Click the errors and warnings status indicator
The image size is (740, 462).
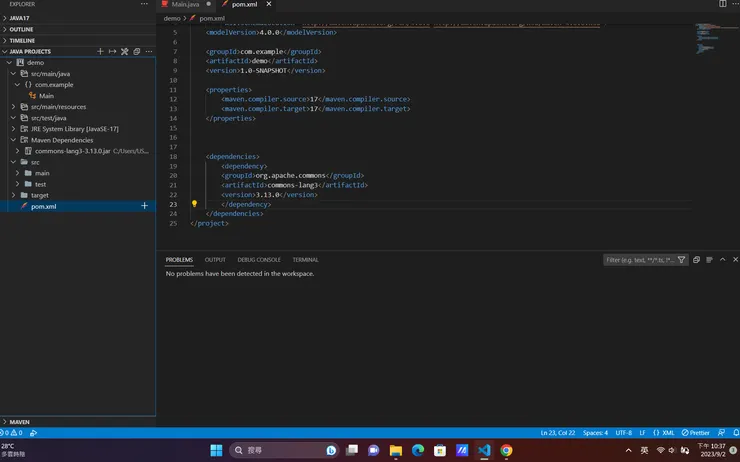(x=11, y=433)
